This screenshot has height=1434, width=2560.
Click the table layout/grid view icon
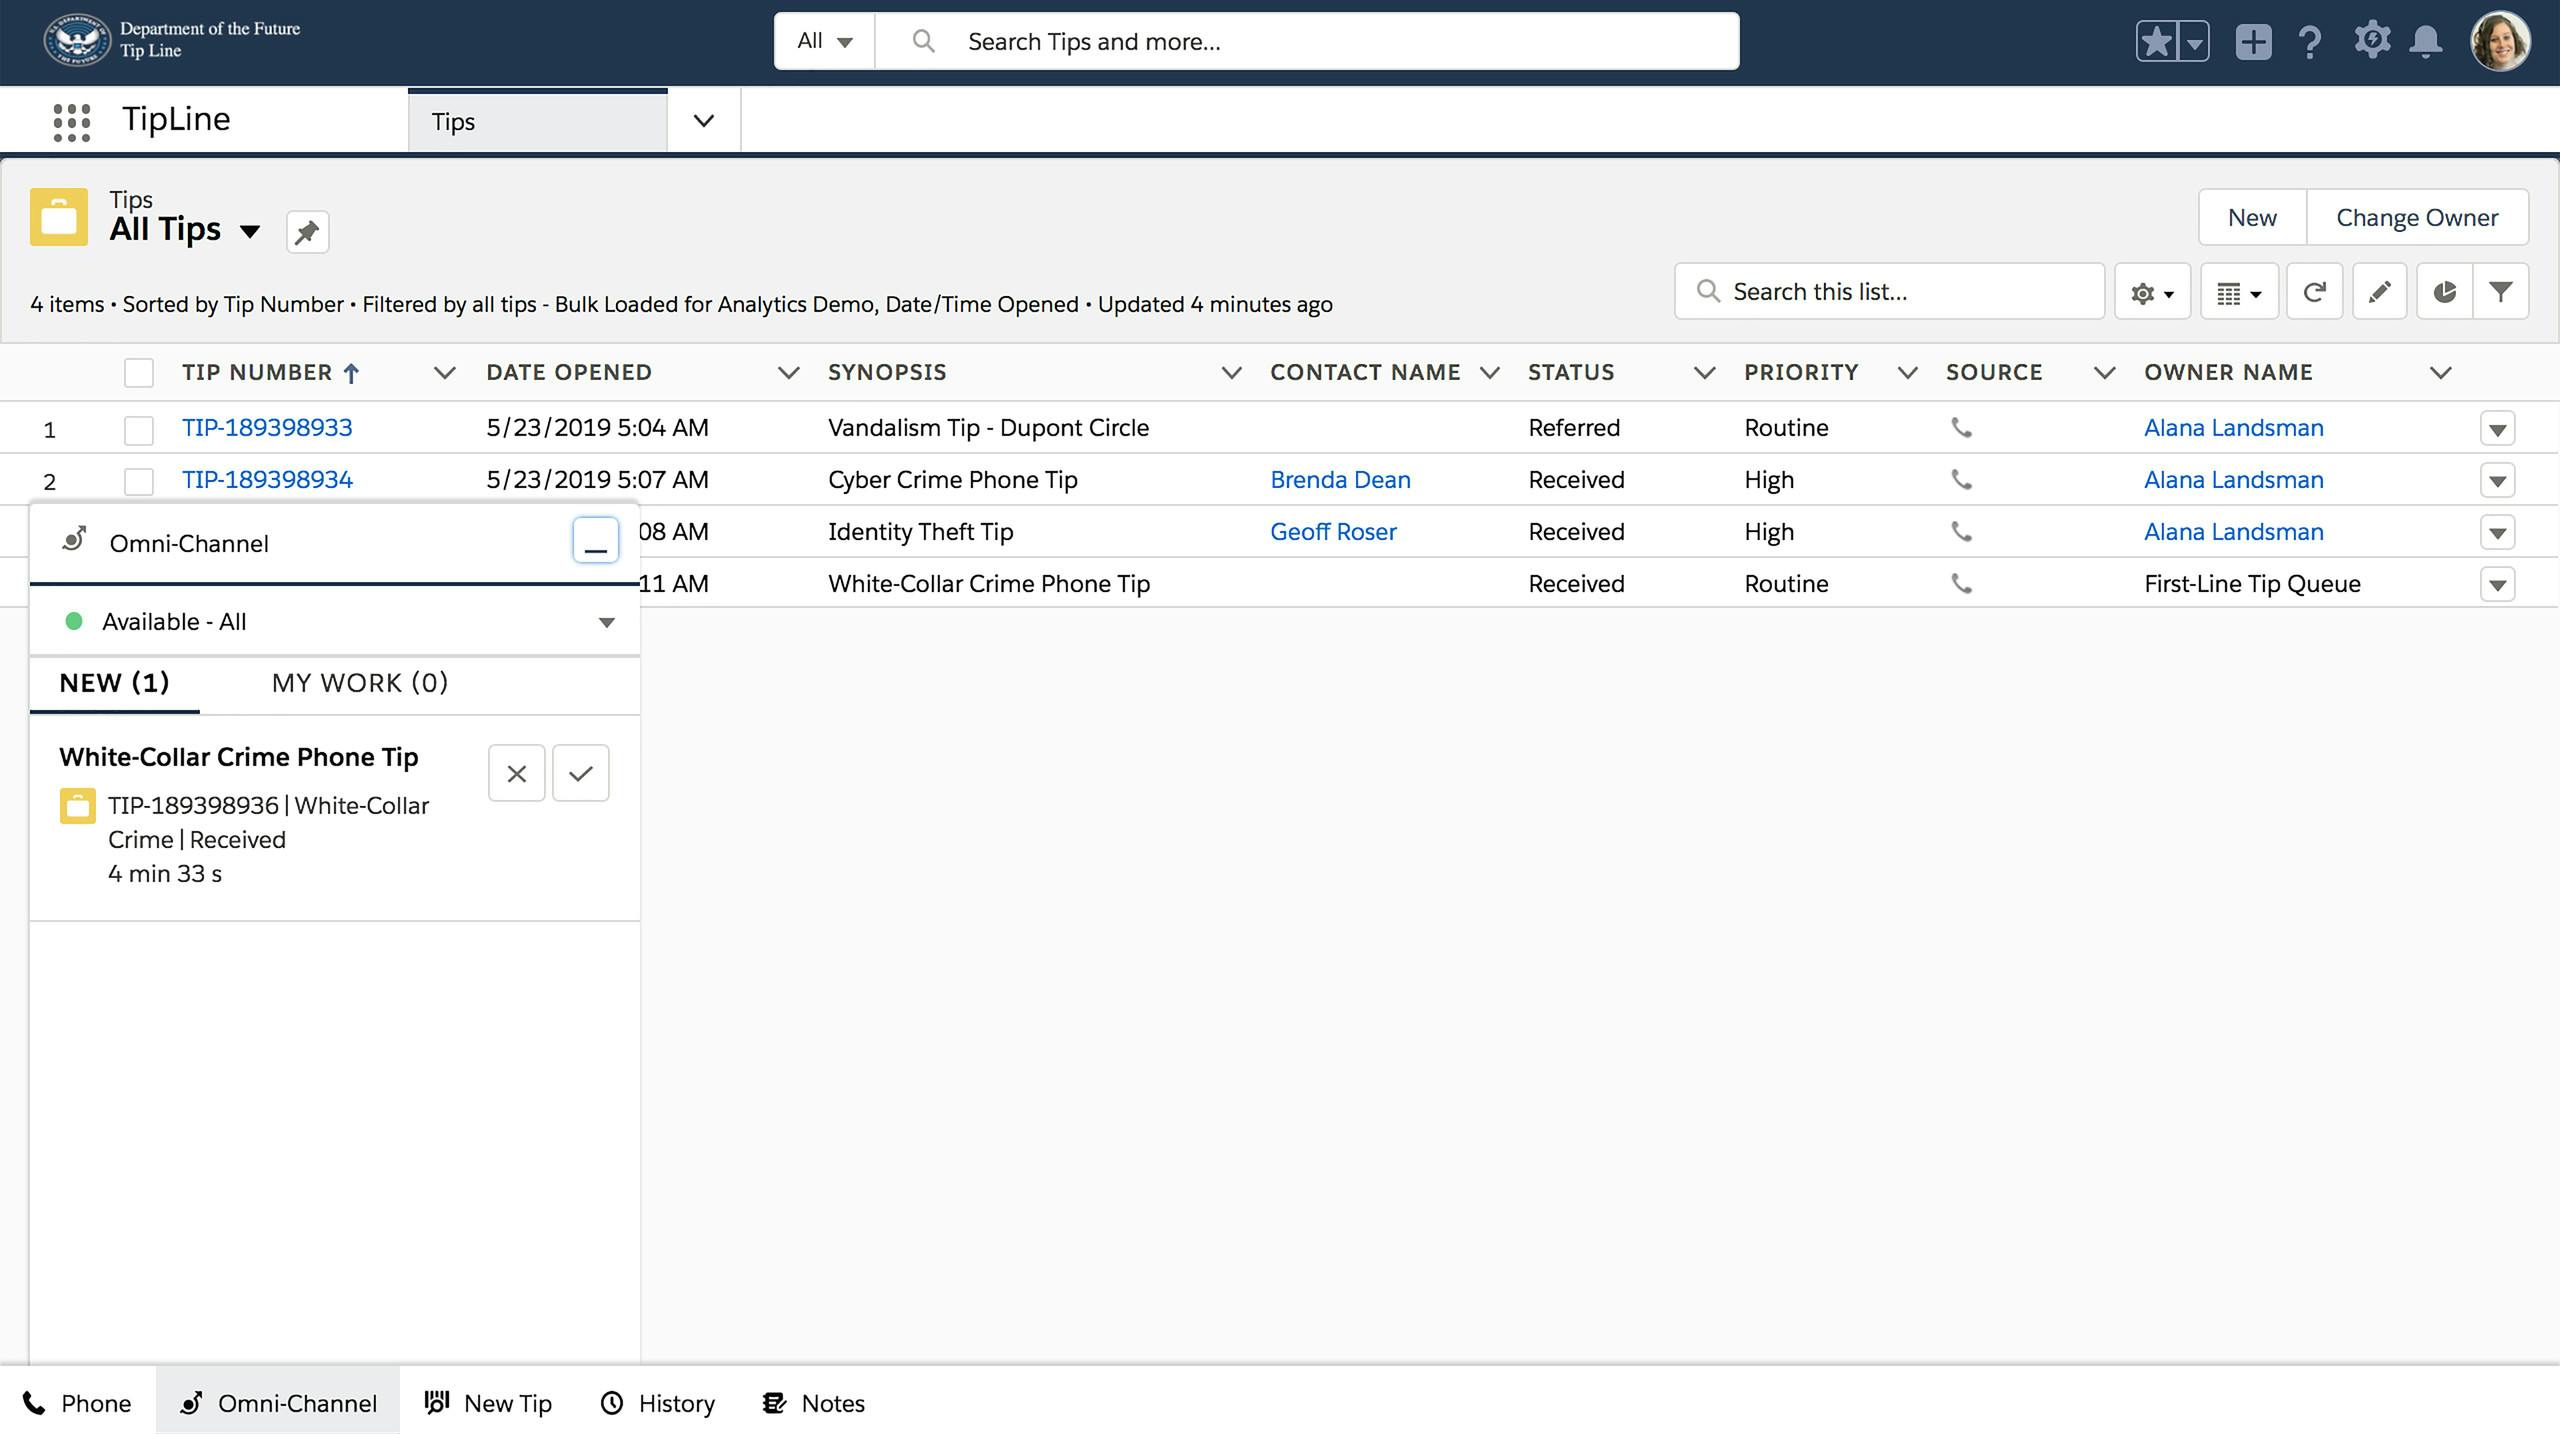(2235, 290)
